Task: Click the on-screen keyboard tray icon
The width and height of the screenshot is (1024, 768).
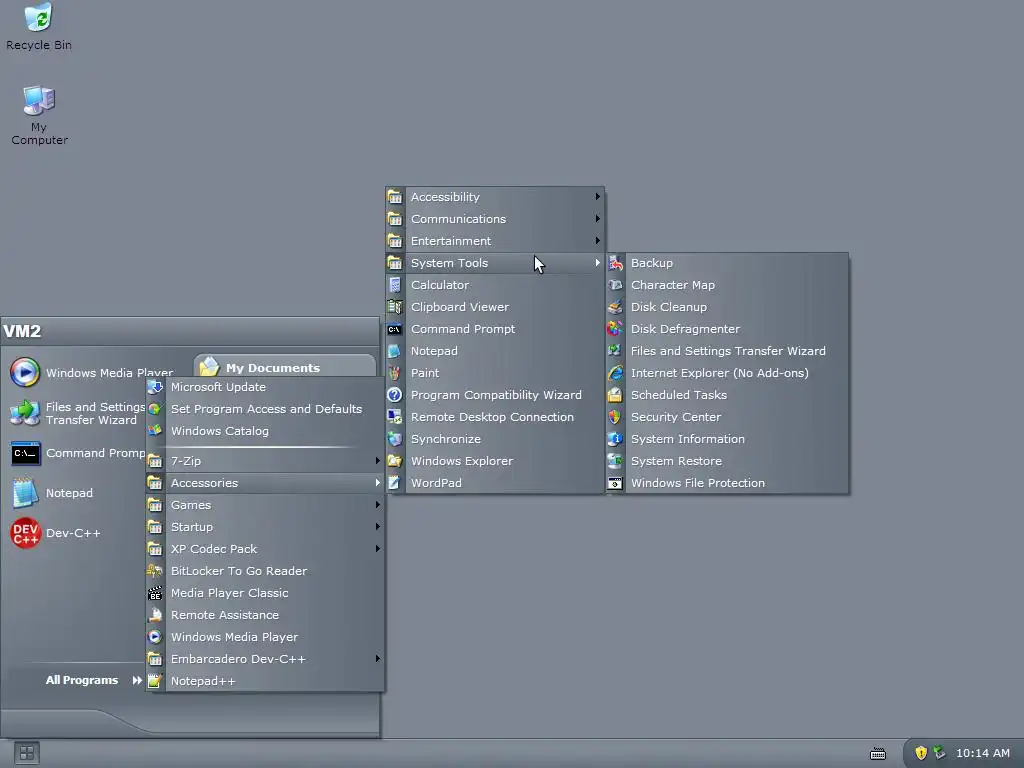Action: [x=878, y=754]
